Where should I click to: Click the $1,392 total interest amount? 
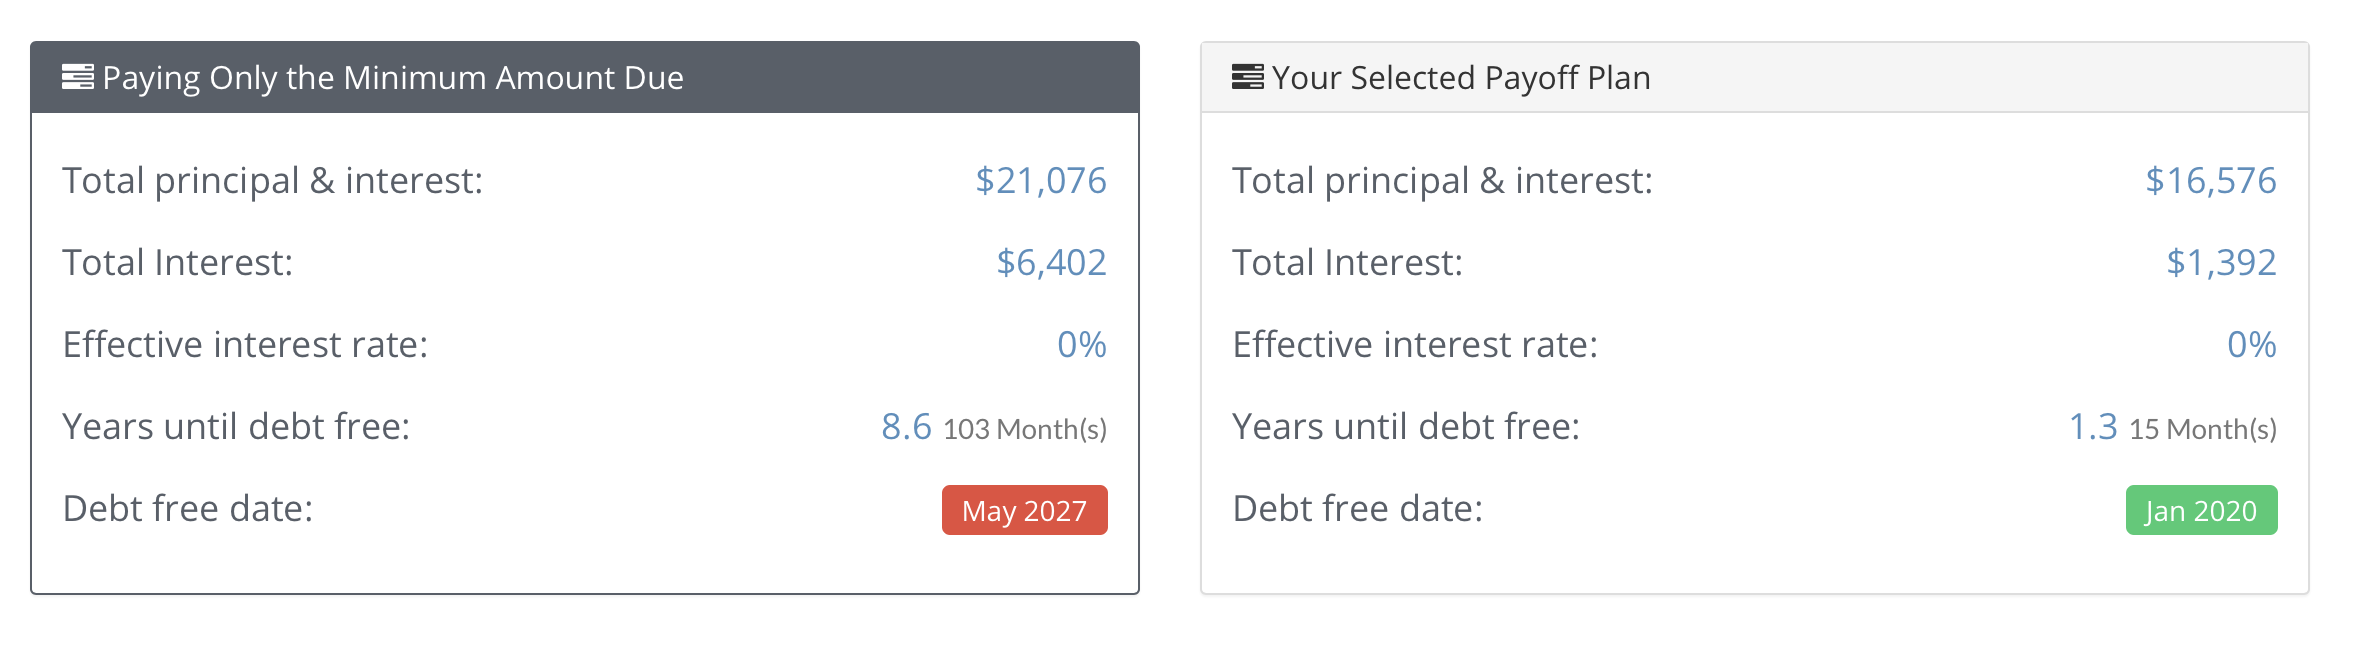click(x=2222, y=263)
